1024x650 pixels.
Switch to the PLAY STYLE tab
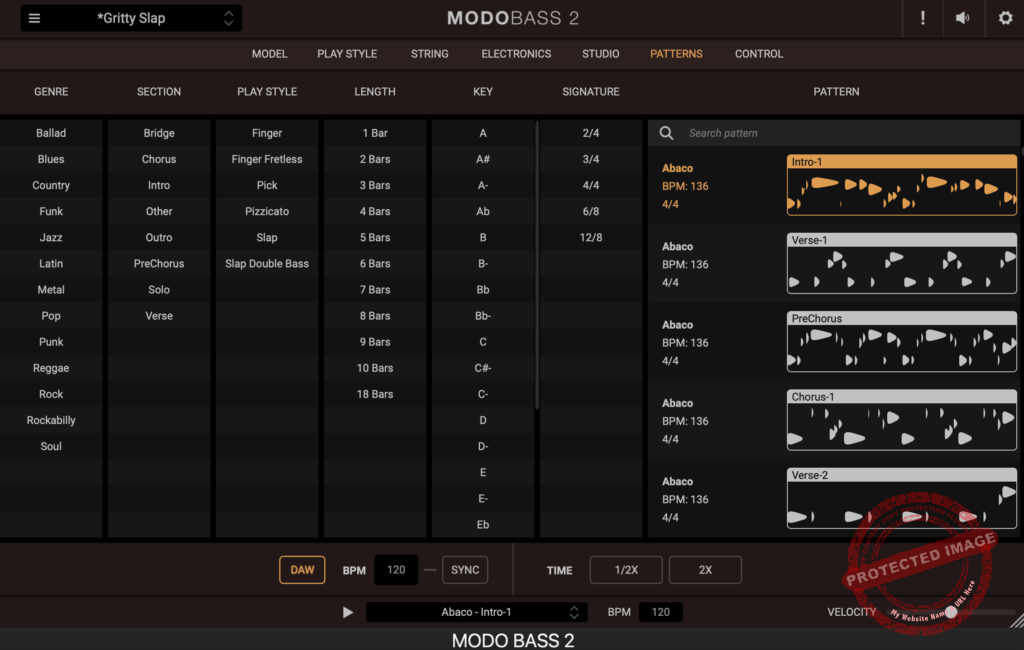pos(347,54)
